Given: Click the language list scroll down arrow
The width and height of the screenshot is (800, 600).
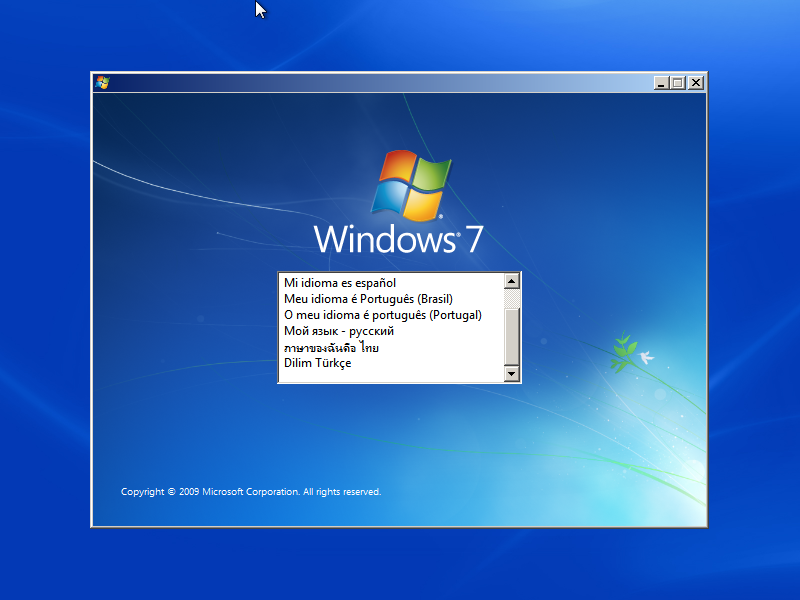Looking at the screenshot, I should click(511, 373).
